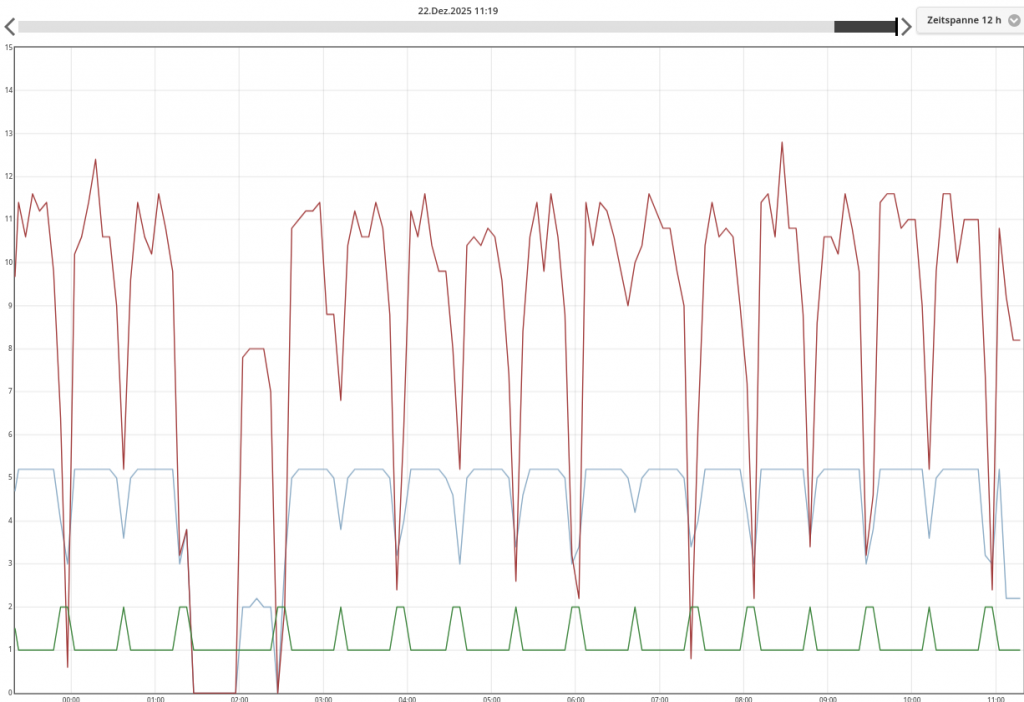Viewport: 1024px width, 702px height.
Task: Click the left arrow to go back in time
Action: pos(9,26)
